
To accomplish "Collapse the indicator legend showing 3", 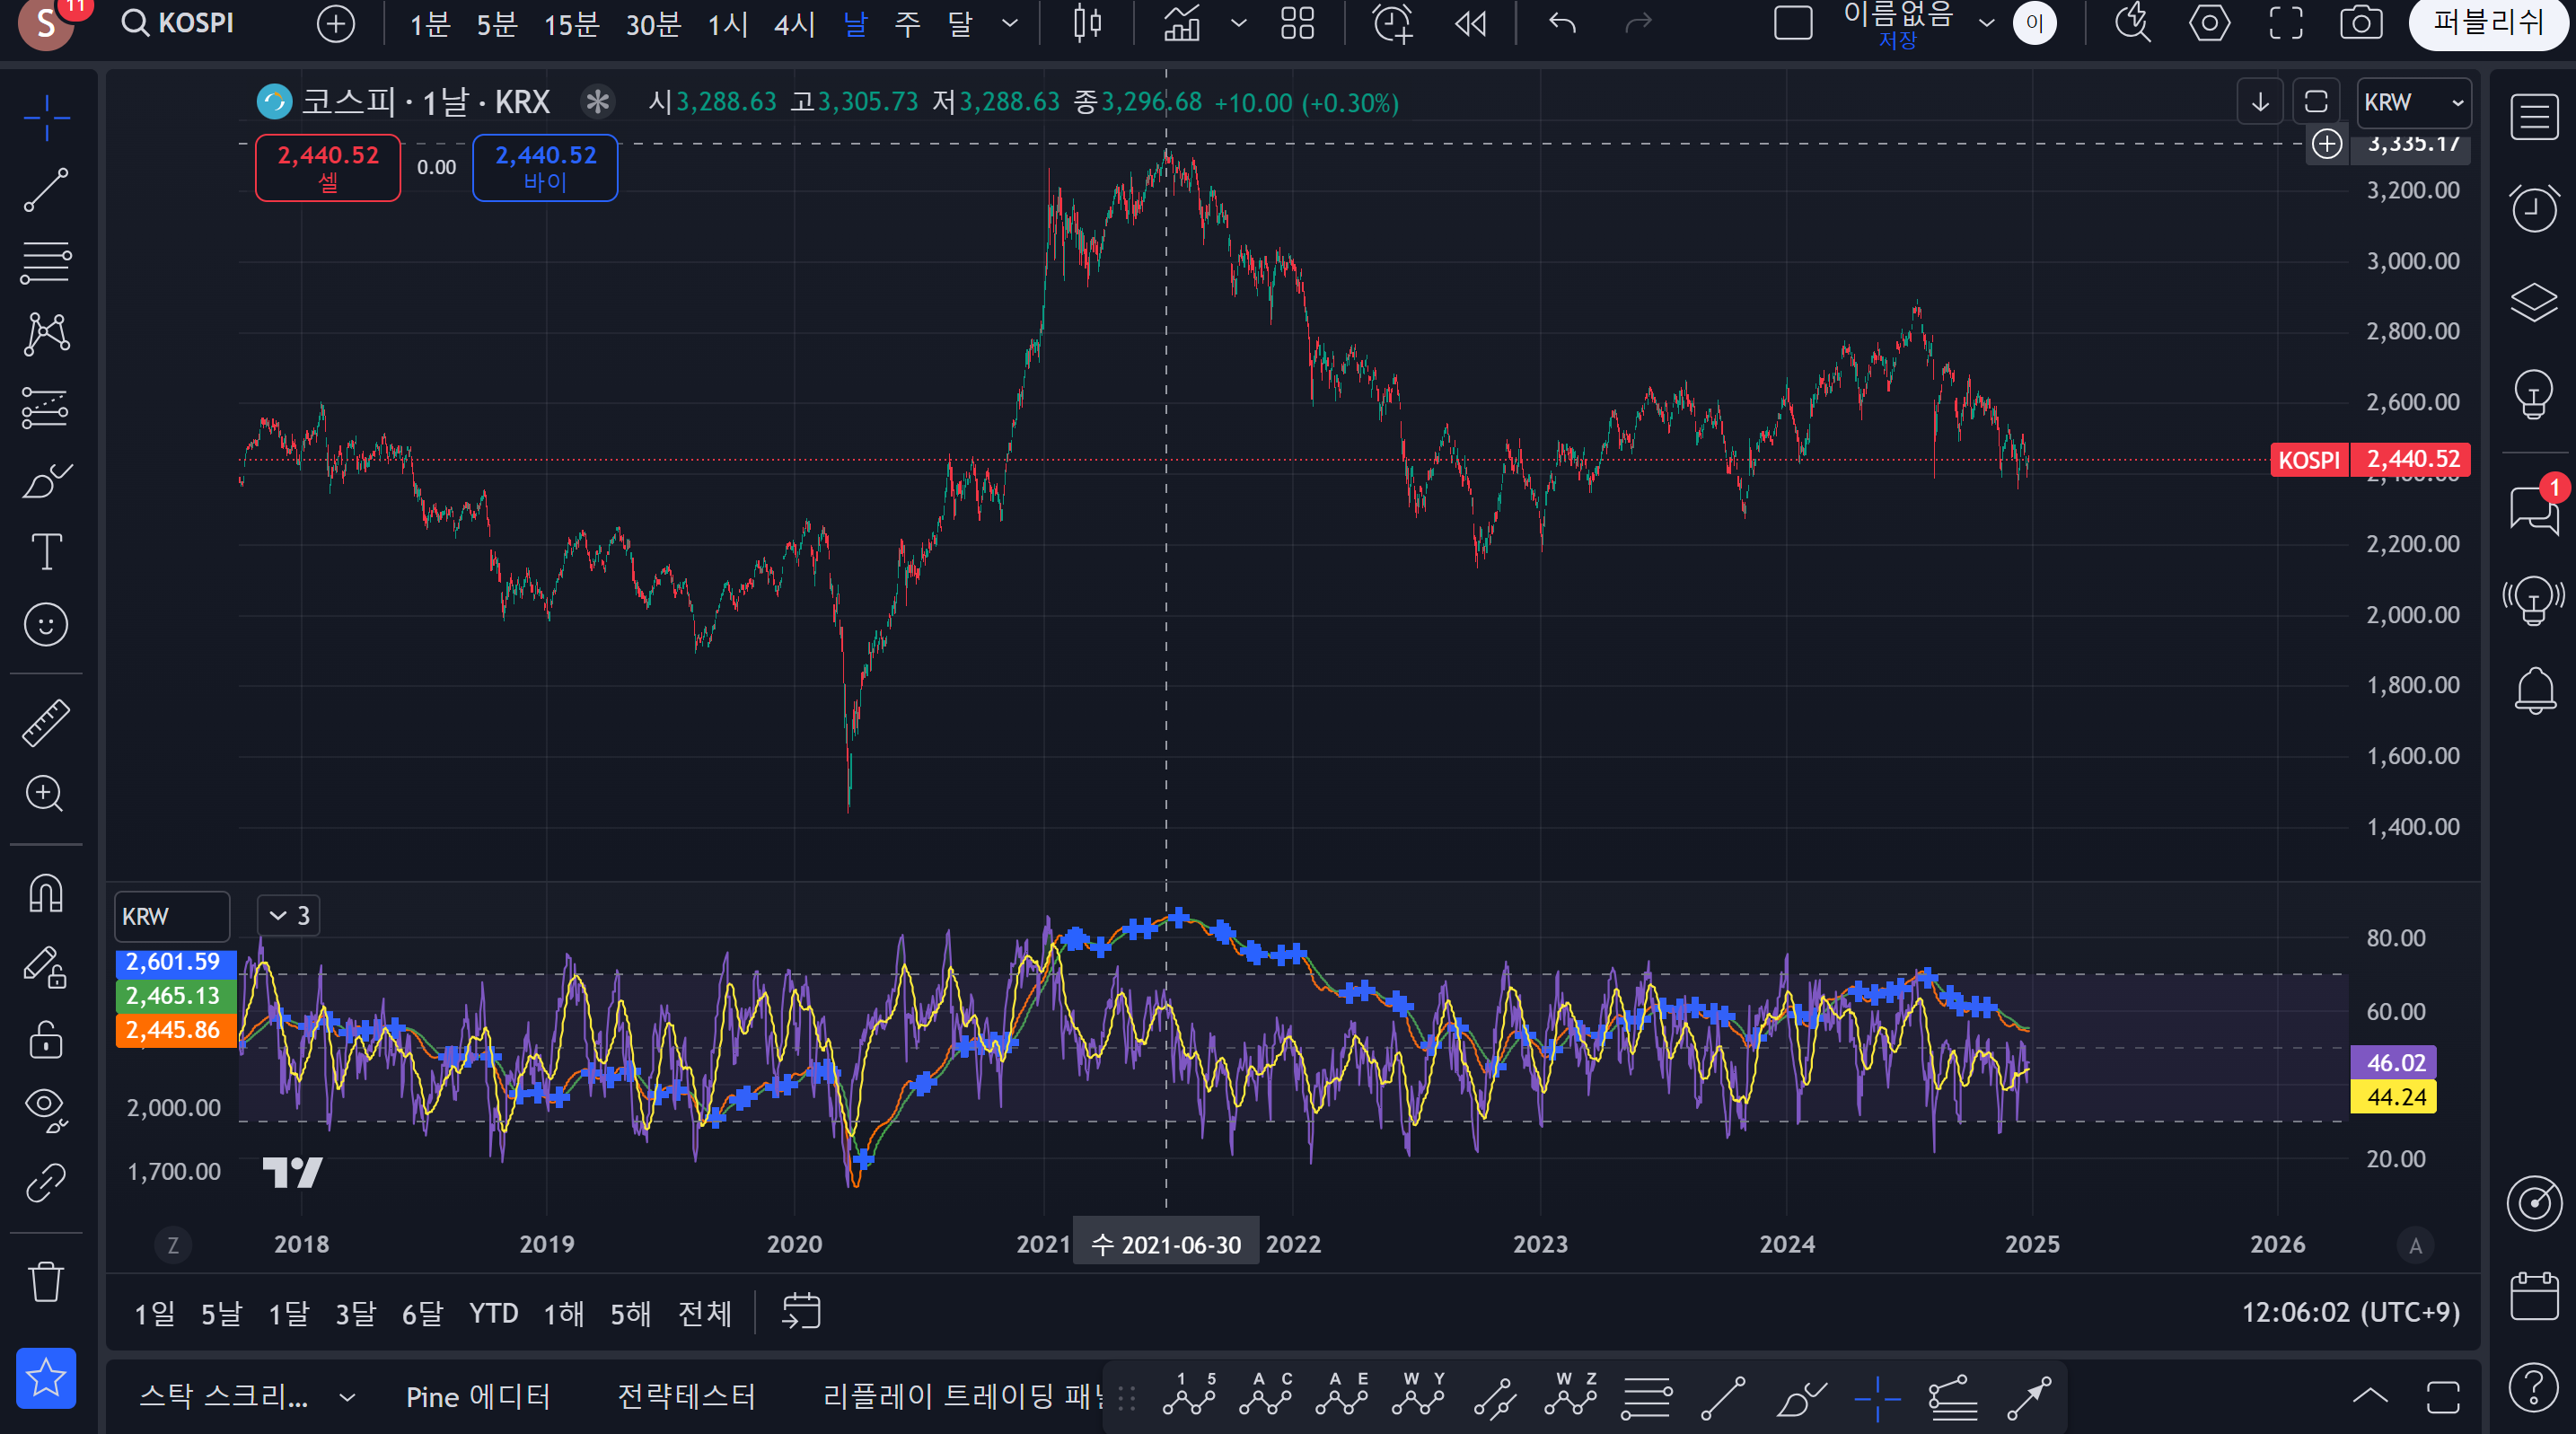I will click(288, 915).
